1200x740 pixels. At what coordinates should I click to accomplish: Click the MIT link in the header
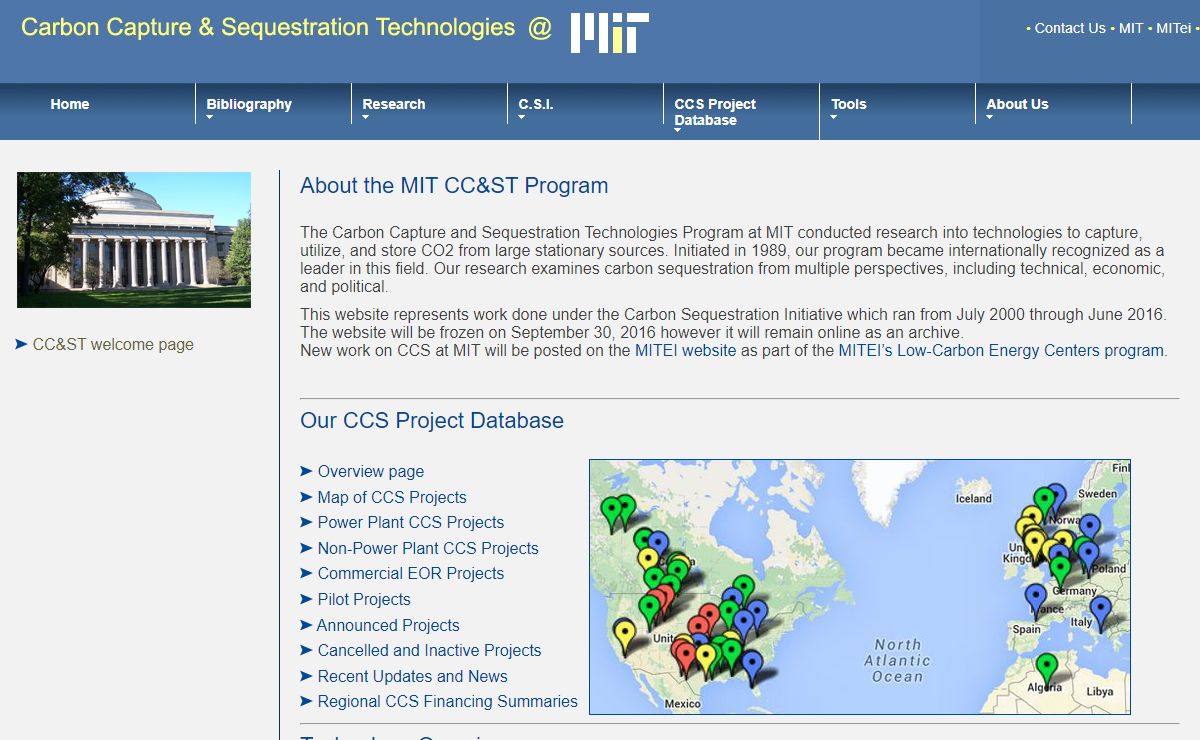click(1131, 28)
